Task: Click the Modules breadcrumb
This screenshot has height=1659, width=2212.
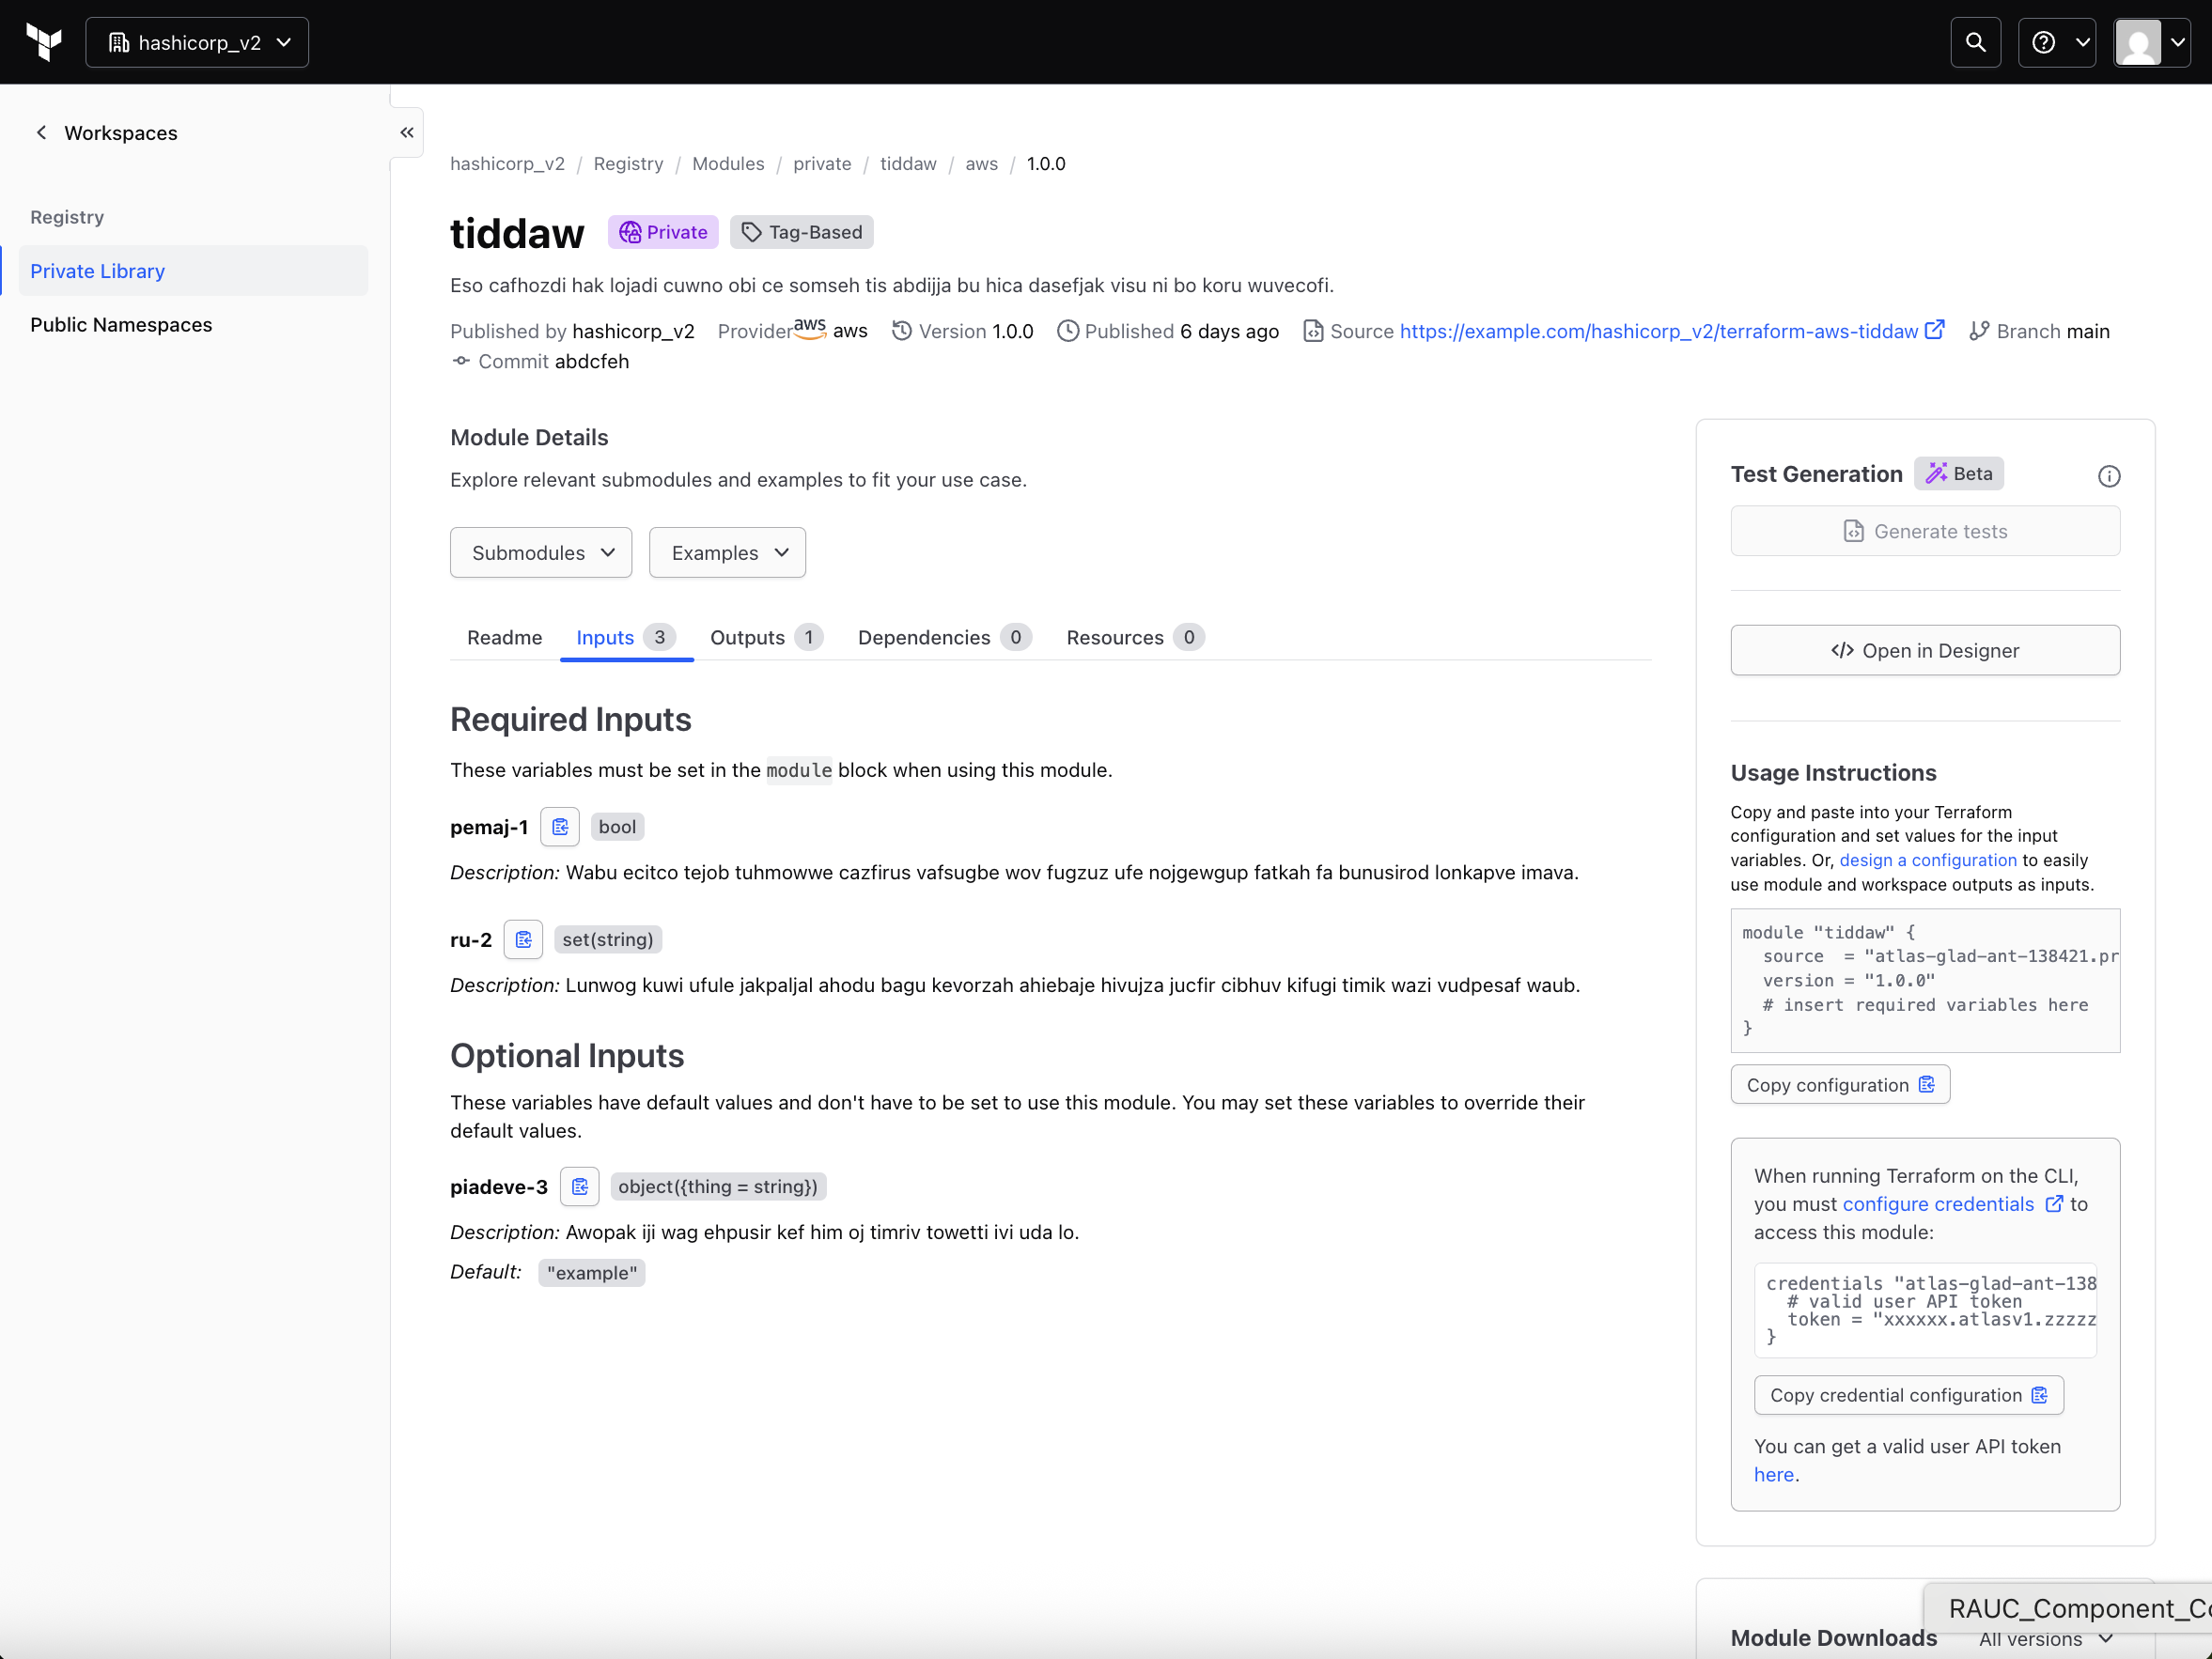Action: click(x=728, y=163)
